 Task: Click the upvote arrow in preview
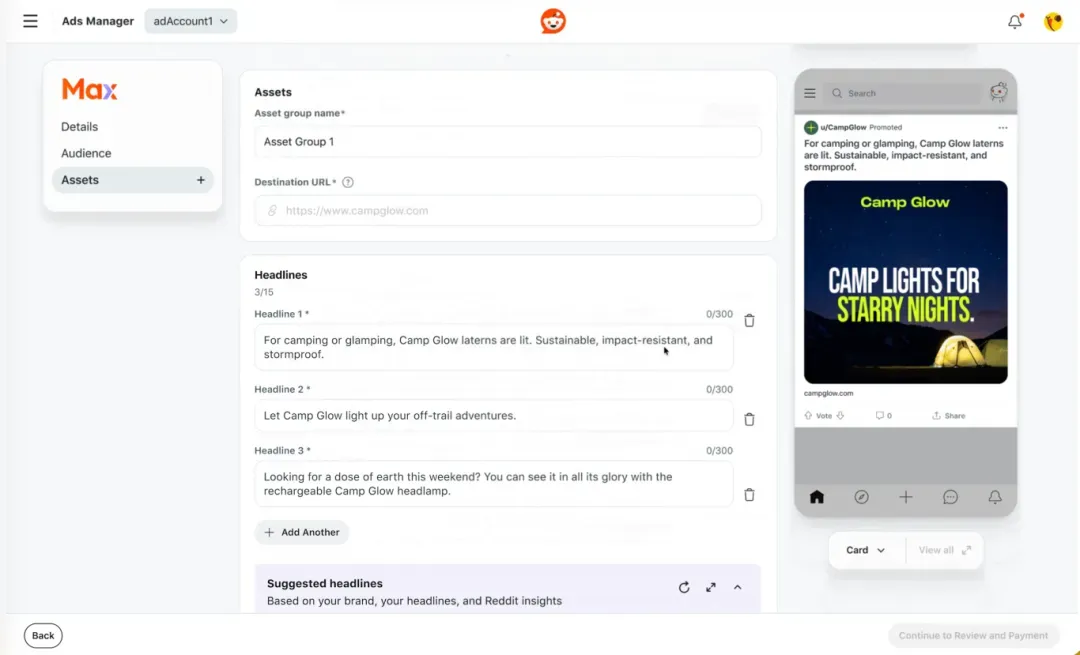[x=808, y=415]
